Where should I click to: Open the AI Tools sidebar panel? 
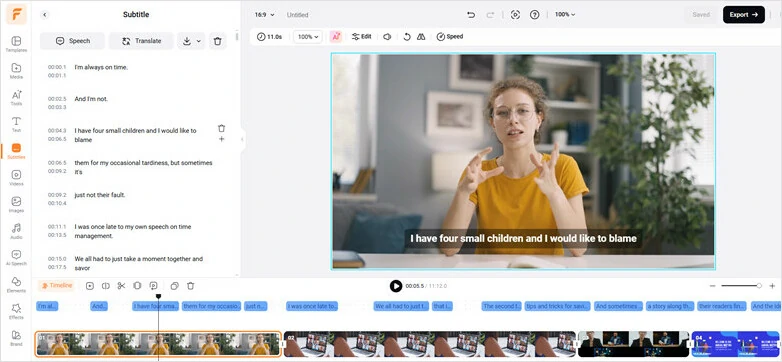tap(16, 98)
